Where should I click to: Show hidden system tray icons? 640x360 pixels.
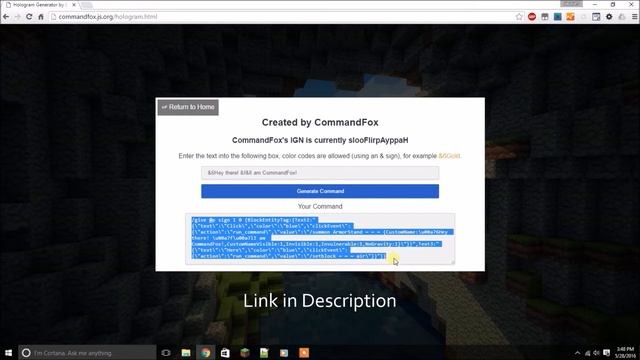coord(577,353)
